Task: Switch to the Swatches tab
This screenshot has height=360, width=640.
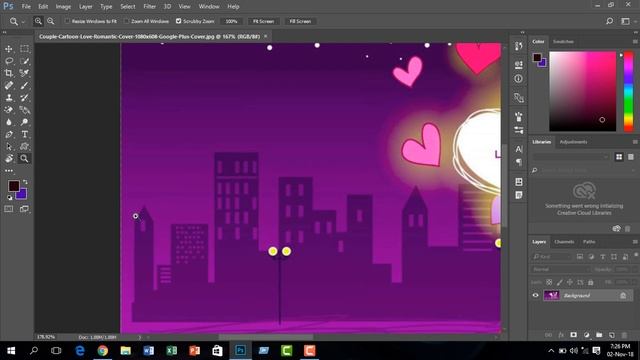Action: (x=563, y=42)
